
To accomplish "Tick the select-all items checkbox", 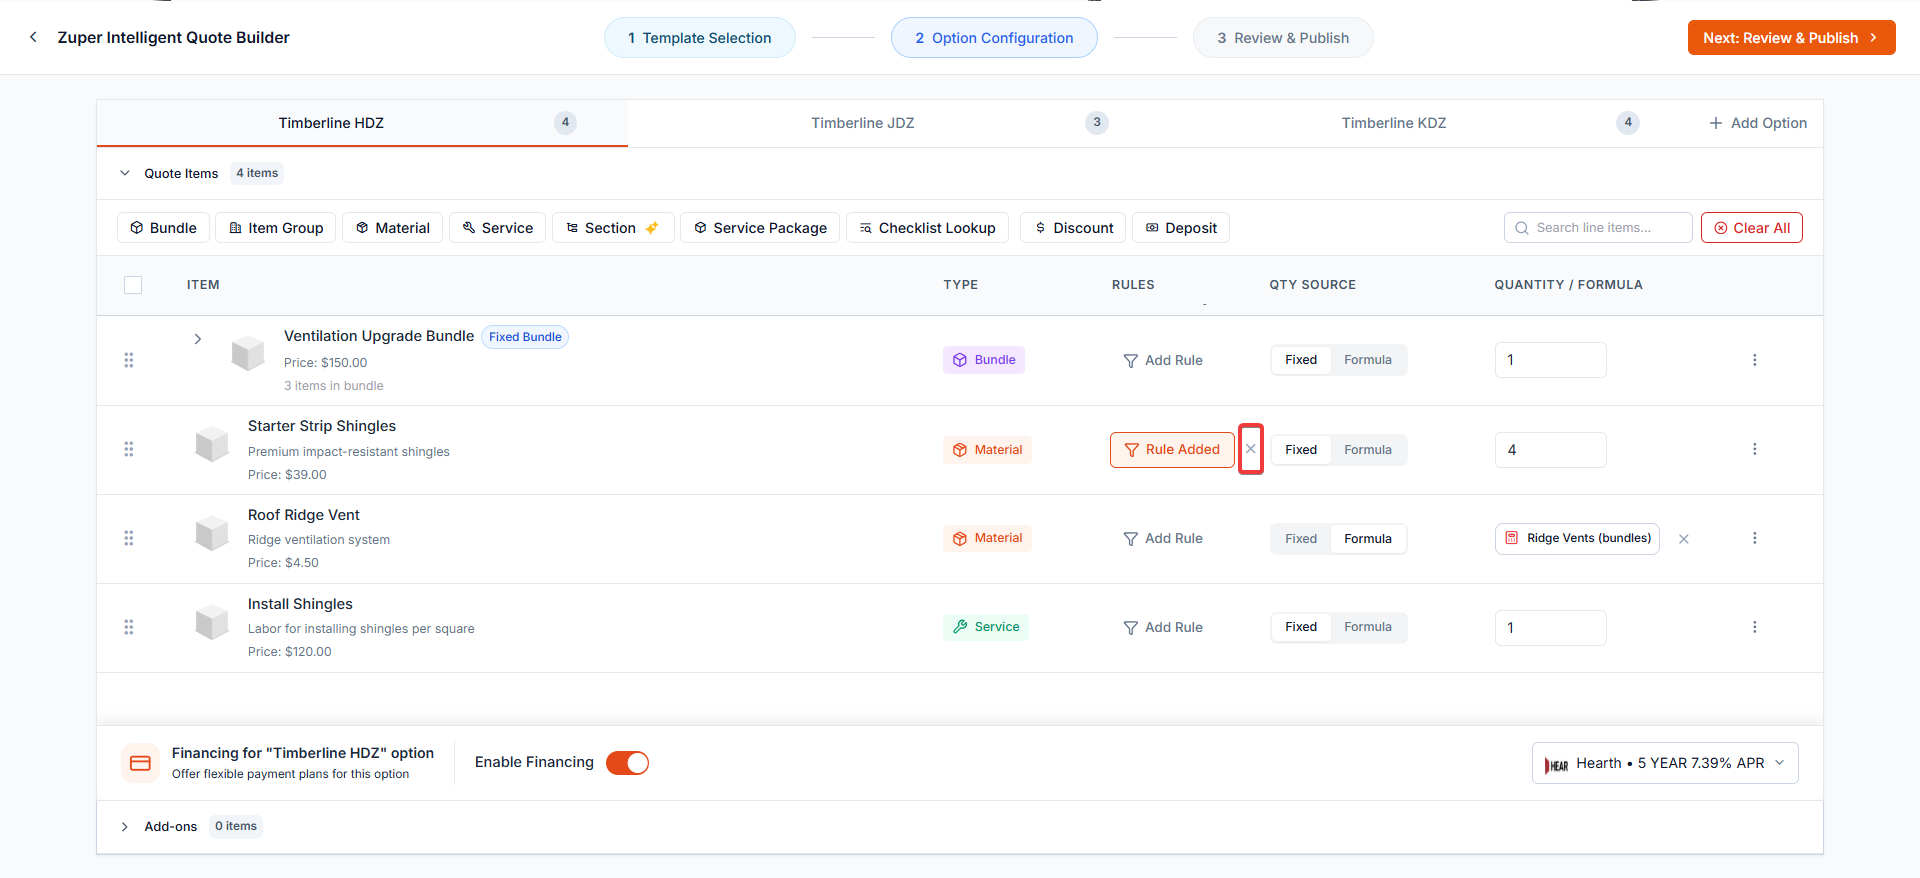I will [133, 285].
